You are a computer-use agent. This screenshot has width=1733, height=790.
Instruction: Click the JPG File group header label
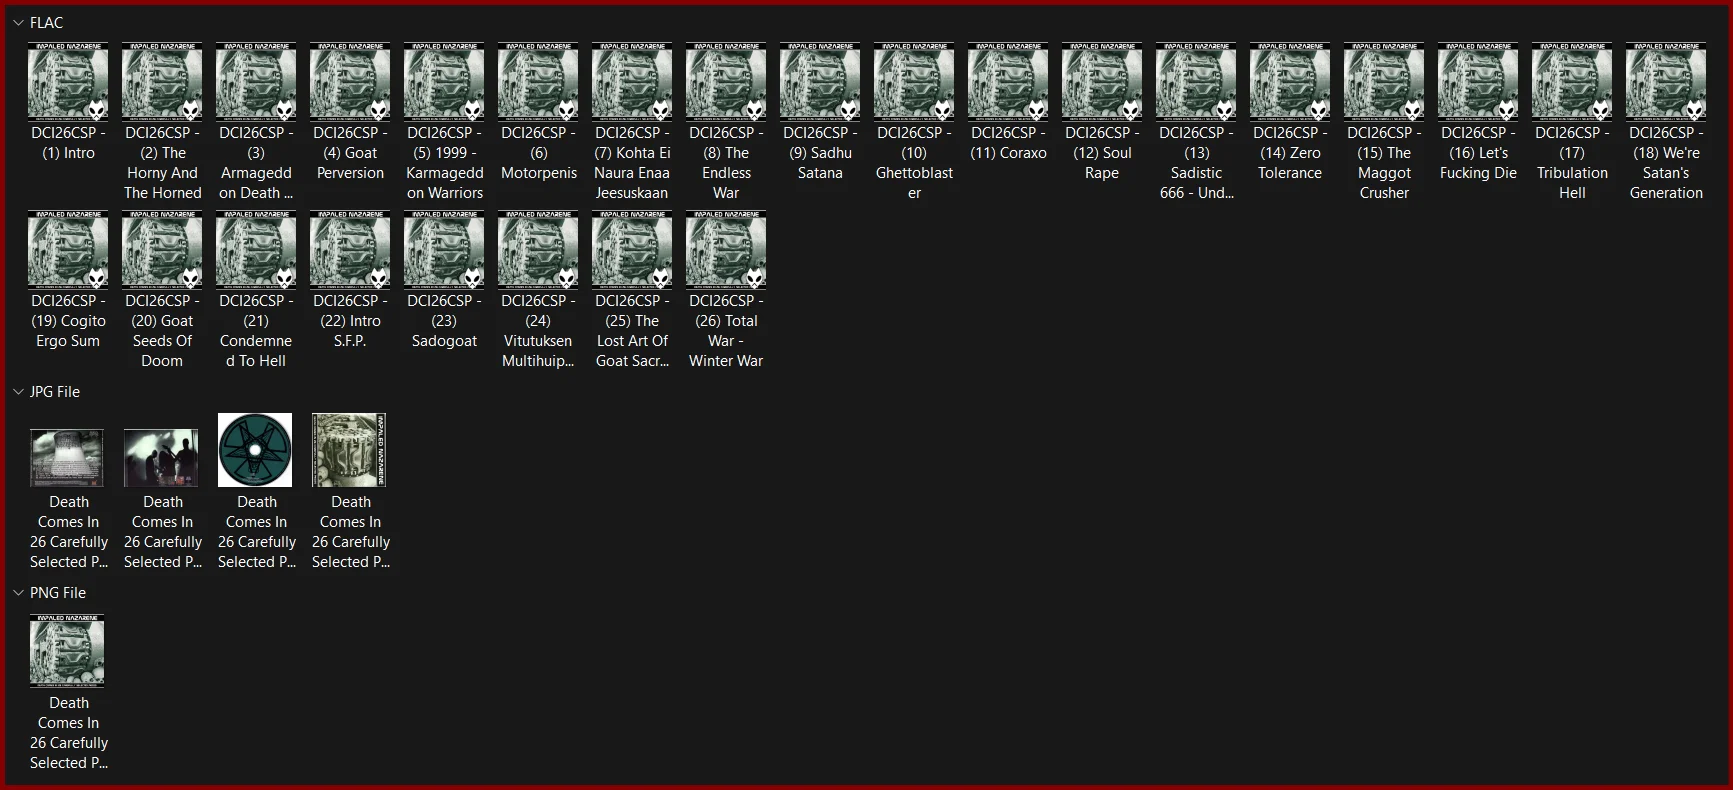[x=55, y=392]
